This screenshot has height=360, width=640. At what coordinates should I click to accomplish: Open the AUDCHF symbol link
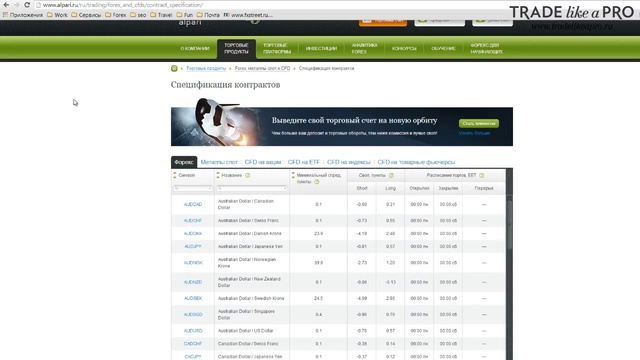coord(193,220)
